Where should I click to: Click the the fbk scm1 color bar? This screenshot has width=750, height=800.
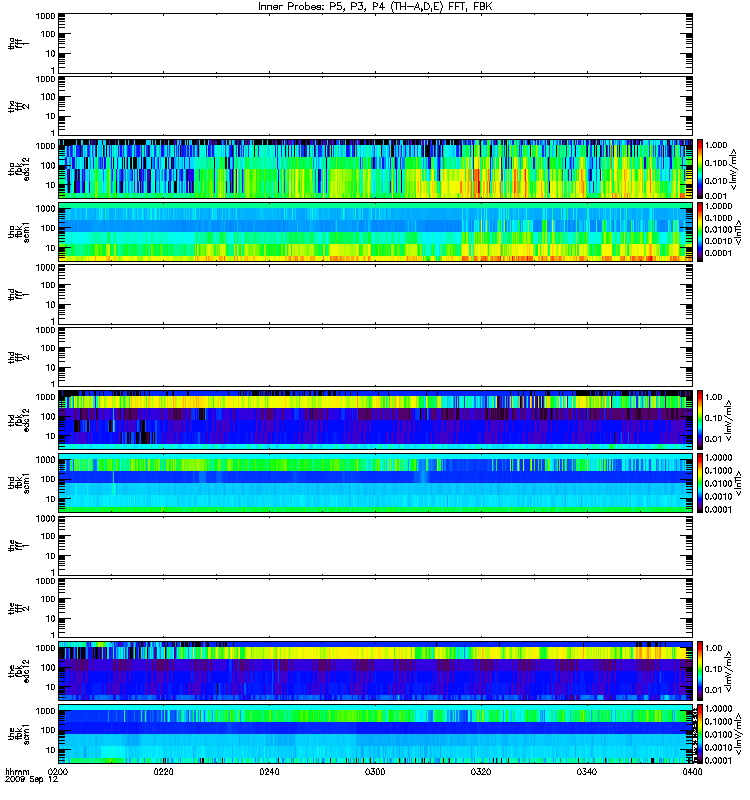(700, 734)
